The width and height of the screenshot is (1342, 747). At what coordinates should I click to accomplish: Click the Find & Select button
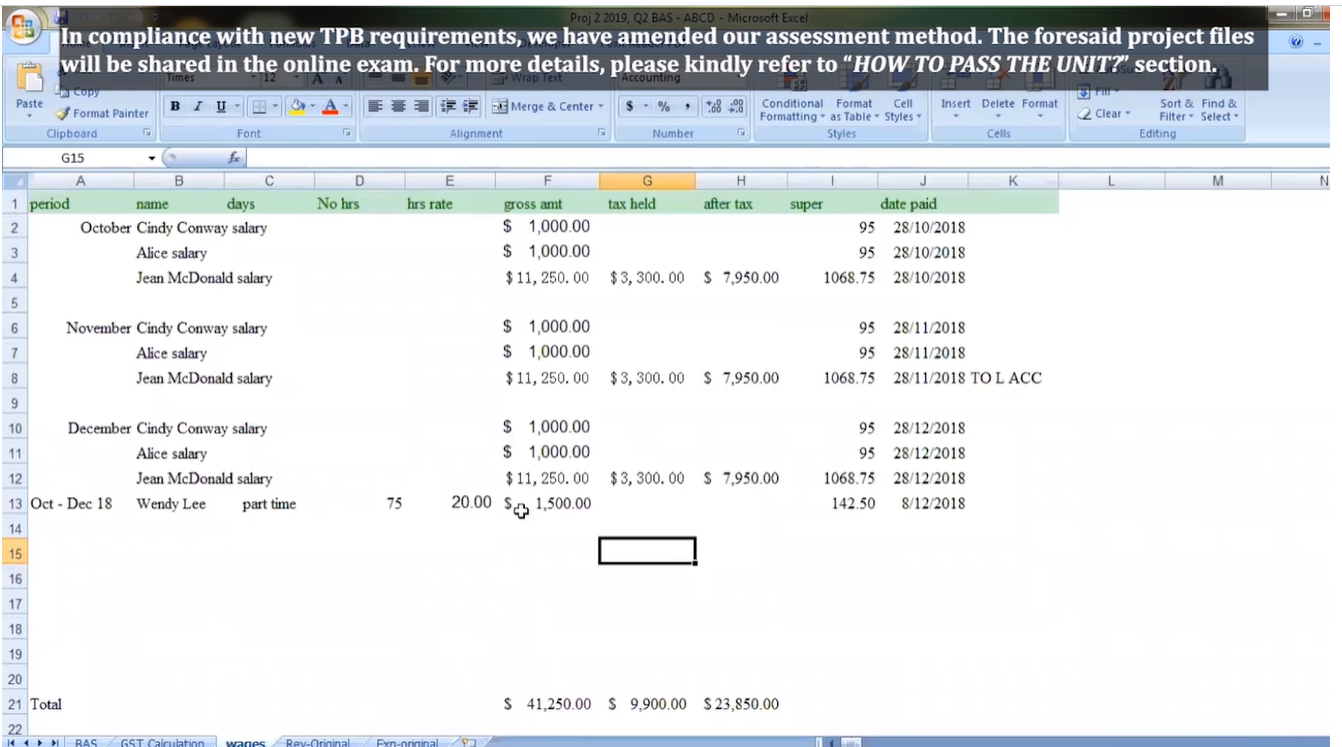[1218, 110]
